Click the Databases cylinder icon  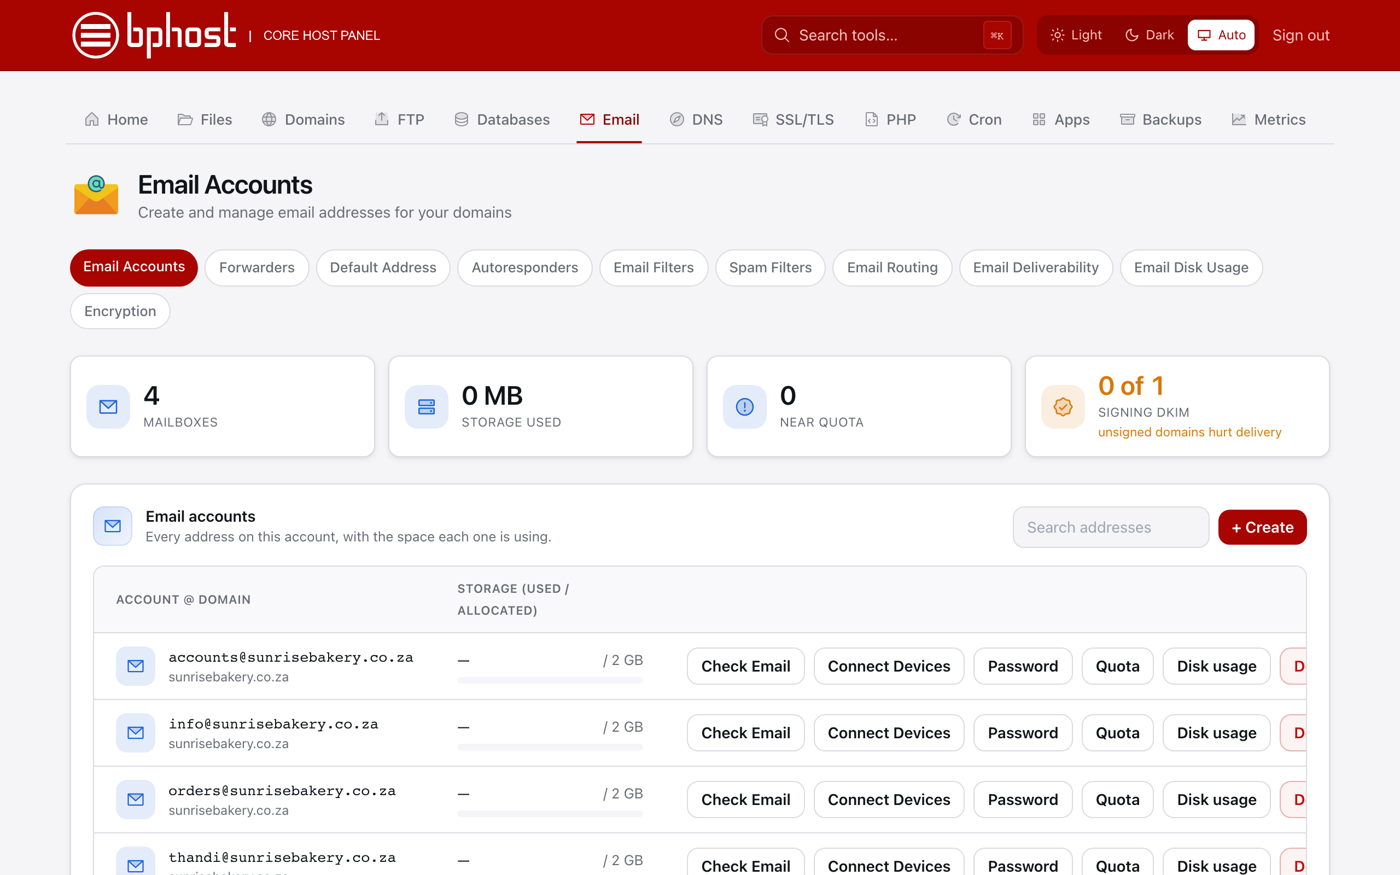461,119
